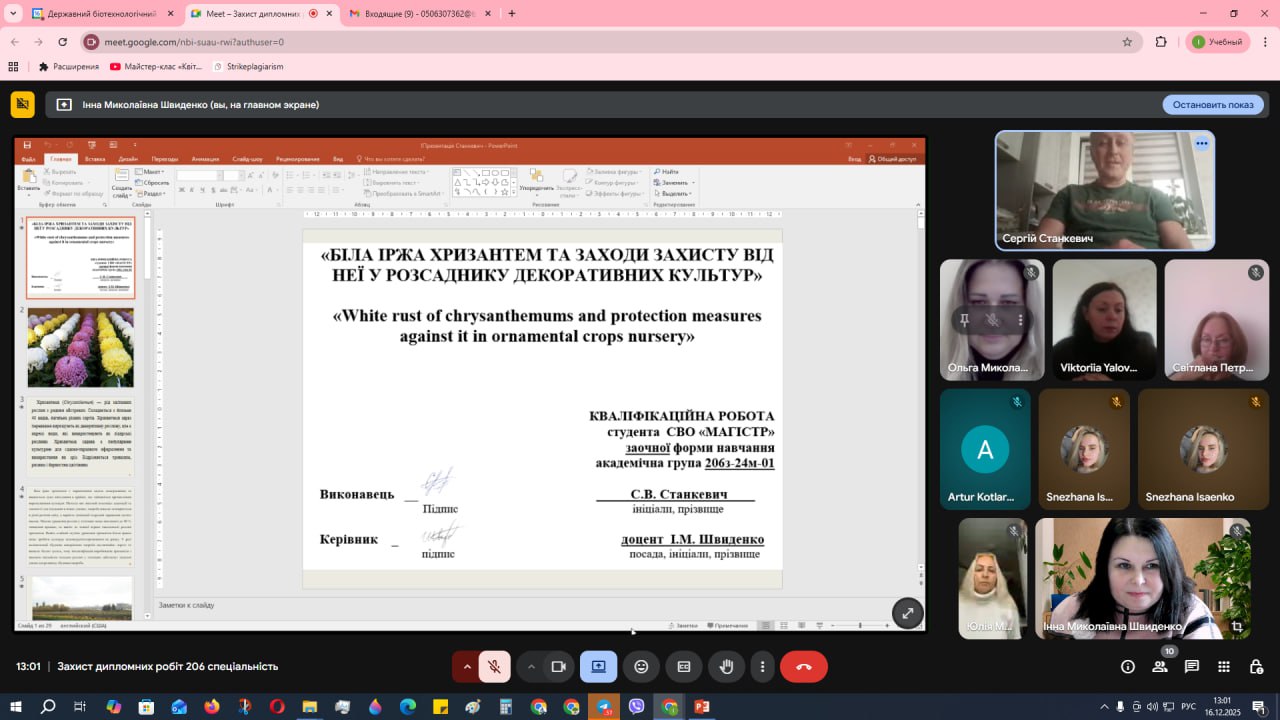Viewport: 1280px width, 720px height.
Task: Open PowerPoint from the Windows taskbar
Action: 702,707
